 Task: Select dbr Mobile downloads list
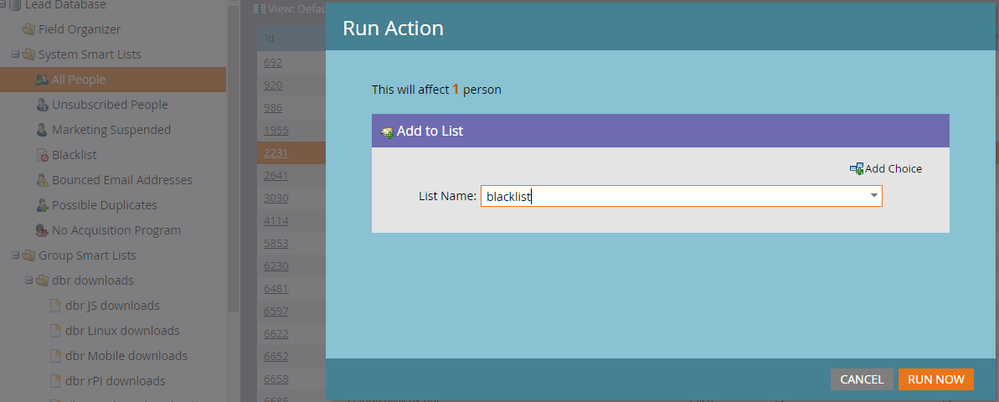click(126, 355)
